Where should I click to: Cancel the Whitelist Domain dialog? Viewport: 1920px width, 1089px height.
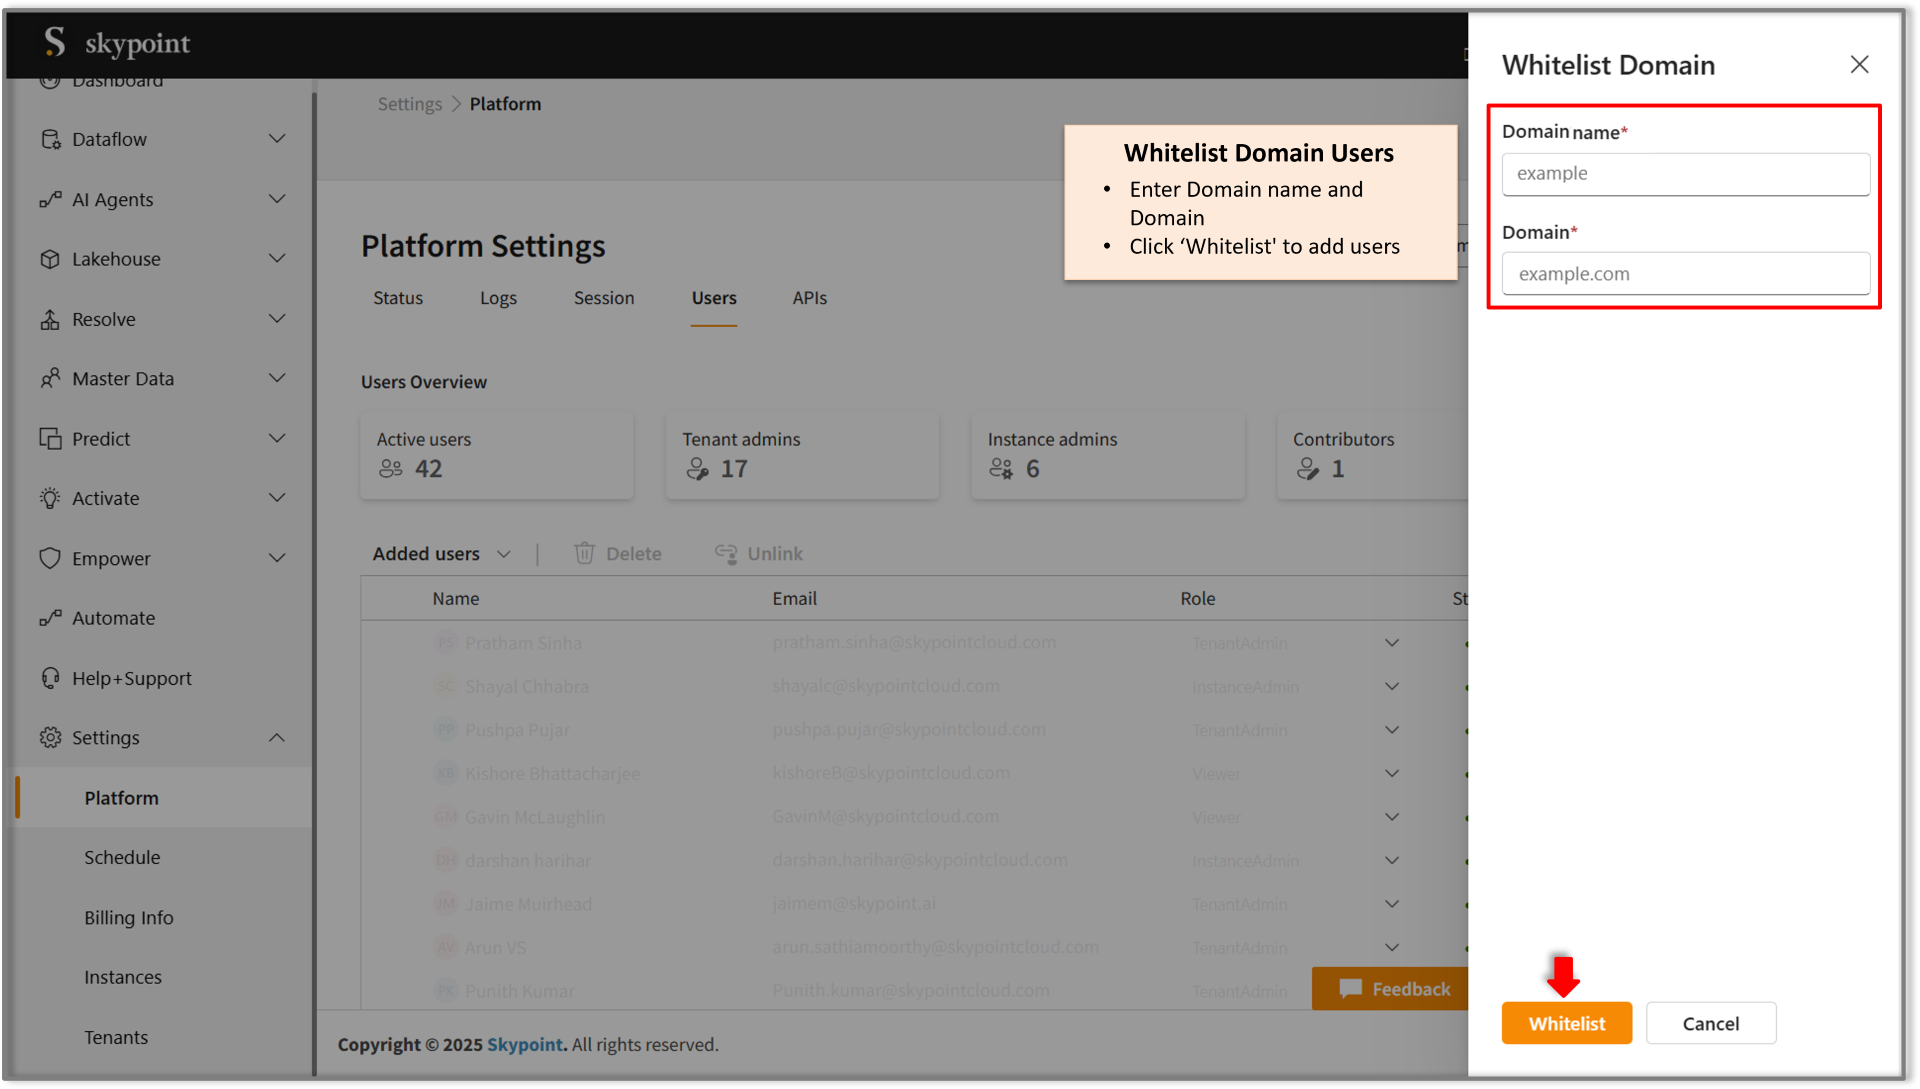point(1710,1023)
